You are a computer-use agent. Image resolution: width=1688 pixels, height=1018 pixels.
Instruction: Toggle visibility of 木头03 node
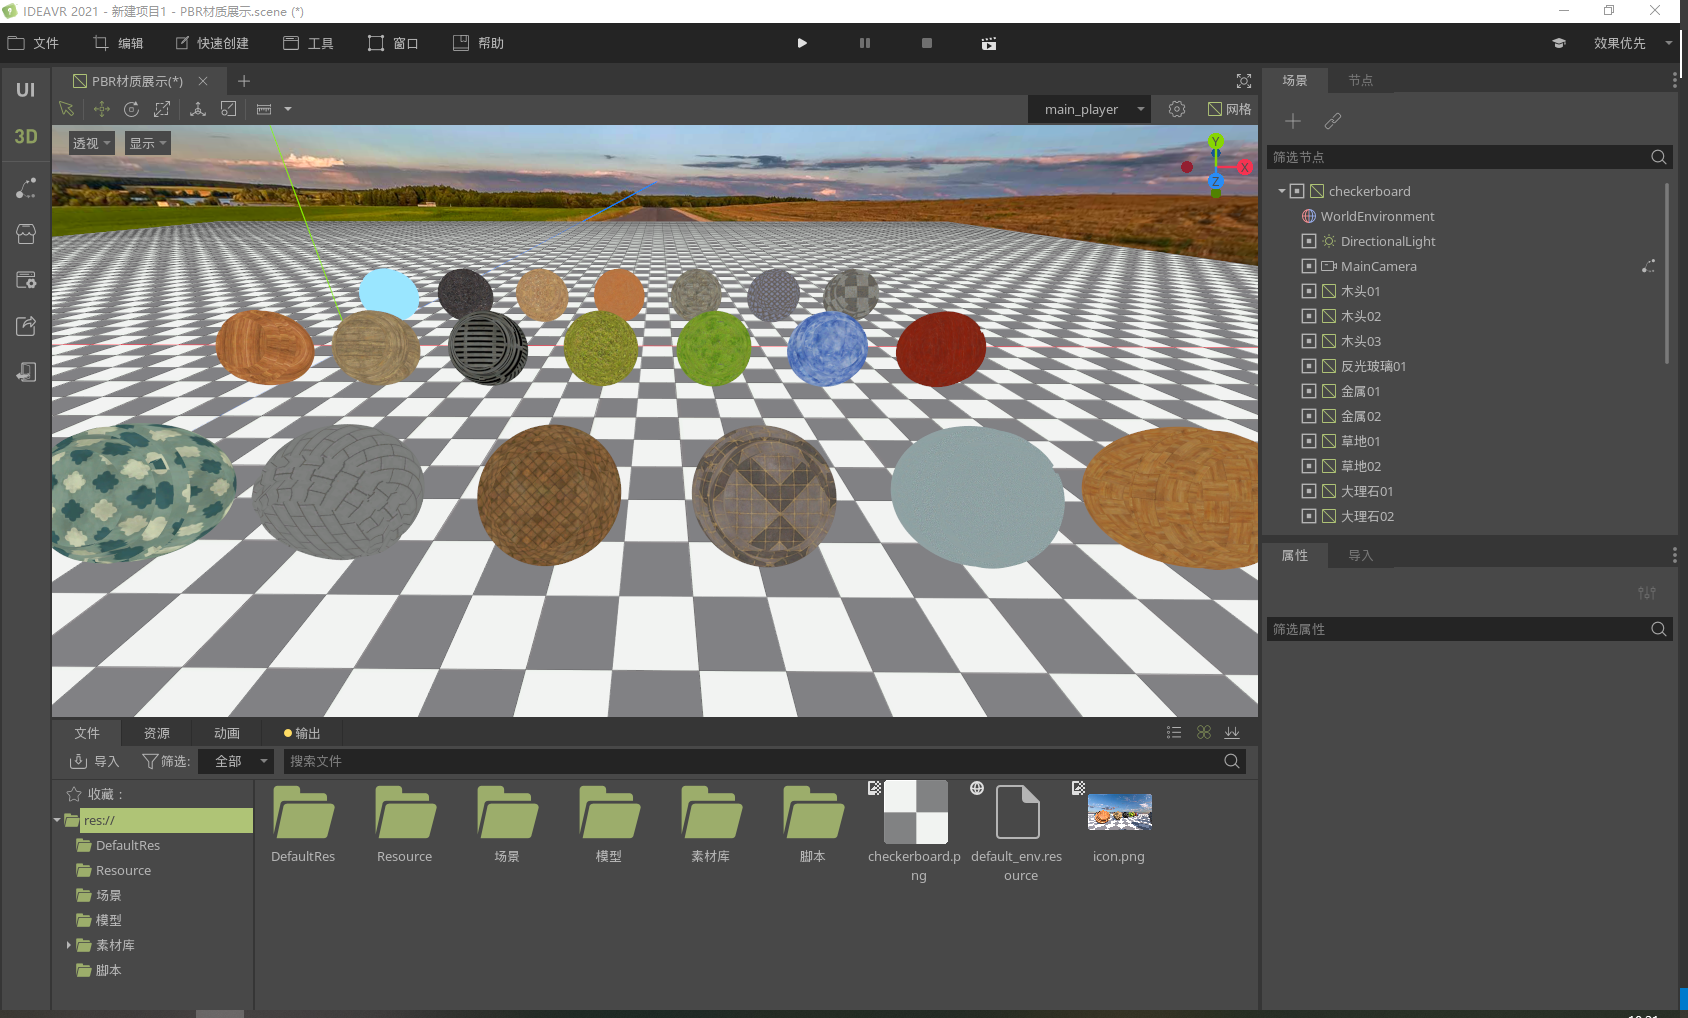1309,341
